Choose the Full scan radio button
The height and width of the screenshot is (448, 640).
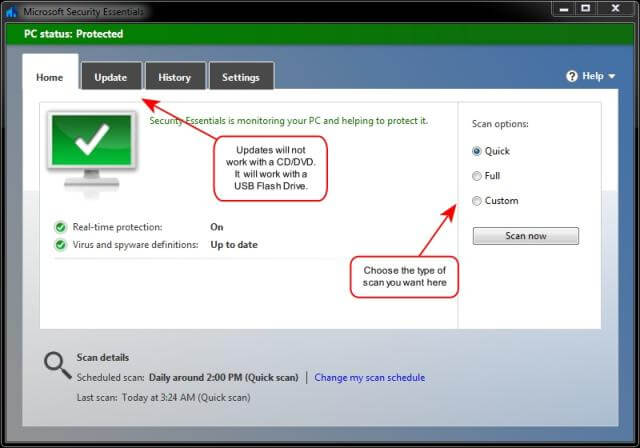(477, 176)
